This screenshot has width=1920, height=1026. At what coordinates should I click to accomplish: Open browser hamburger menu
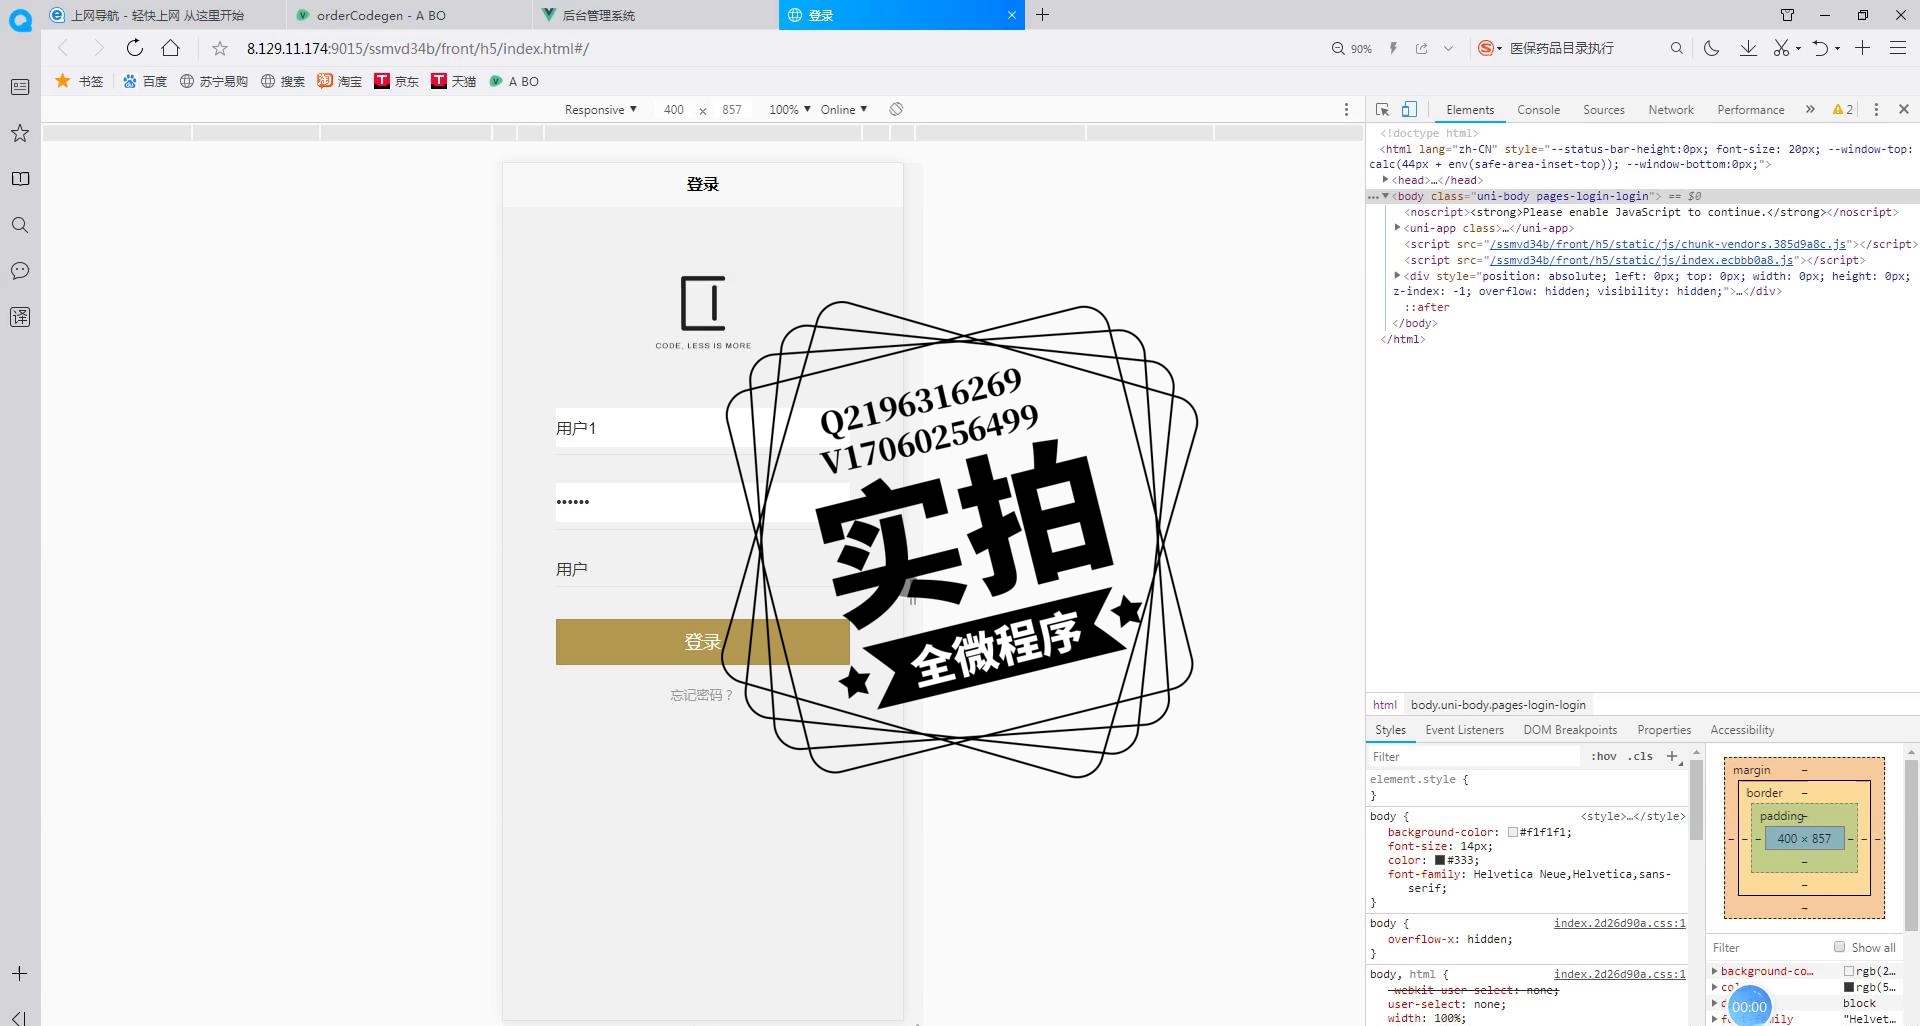point(1897,48)
